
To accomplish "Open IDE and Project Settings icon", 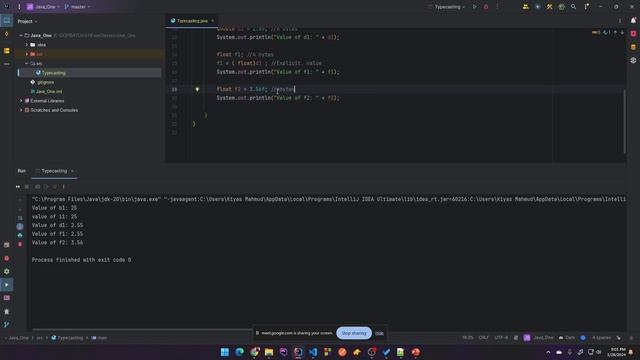I will 587,7.
